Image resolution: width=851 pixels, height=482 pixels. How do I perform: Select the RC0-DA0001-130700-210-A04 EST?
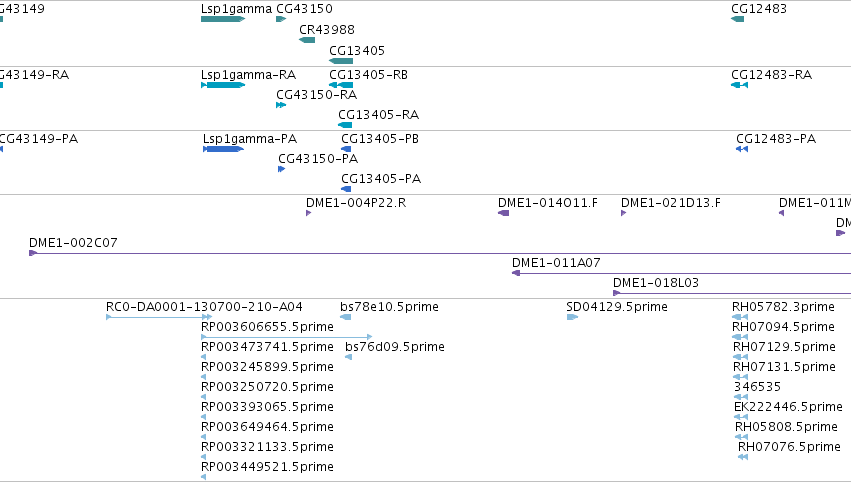tap(159, 317)
